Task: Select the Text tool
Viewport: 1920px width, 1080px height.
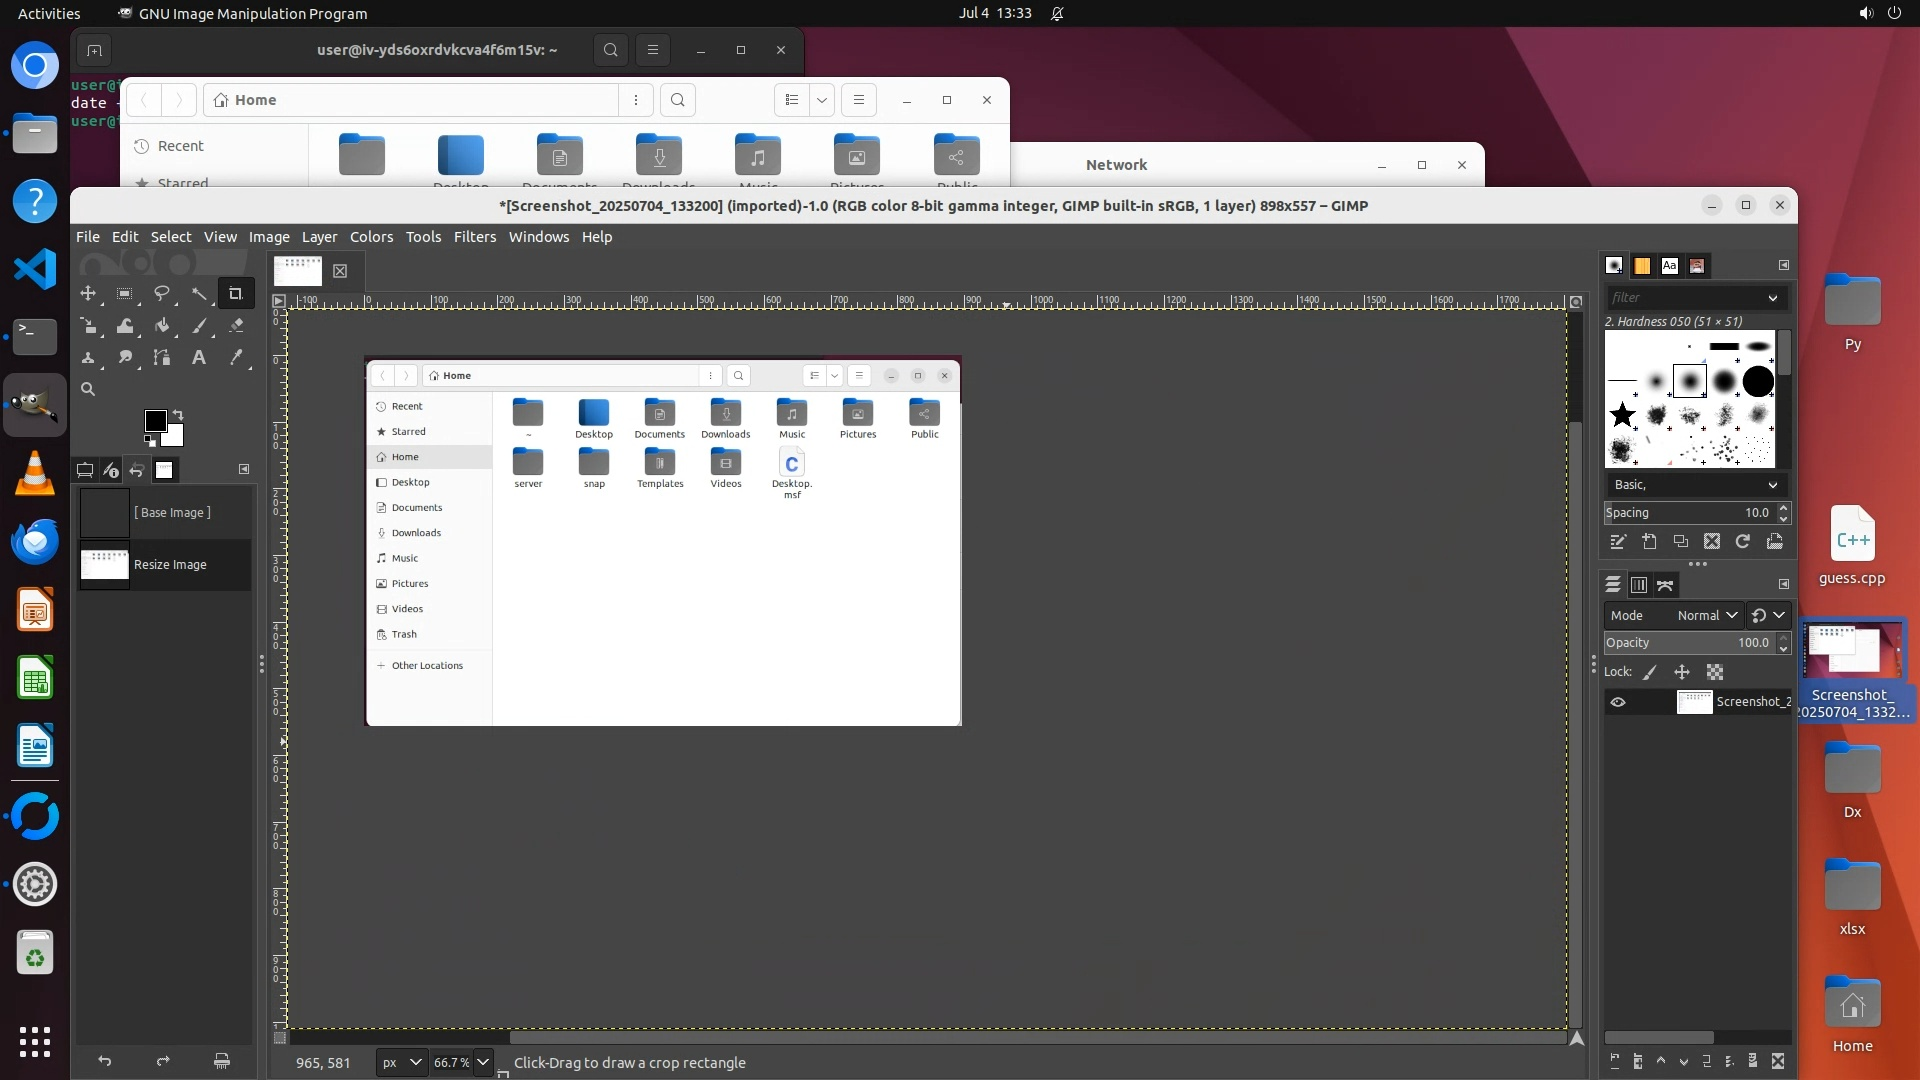Action: pos(199,357)
